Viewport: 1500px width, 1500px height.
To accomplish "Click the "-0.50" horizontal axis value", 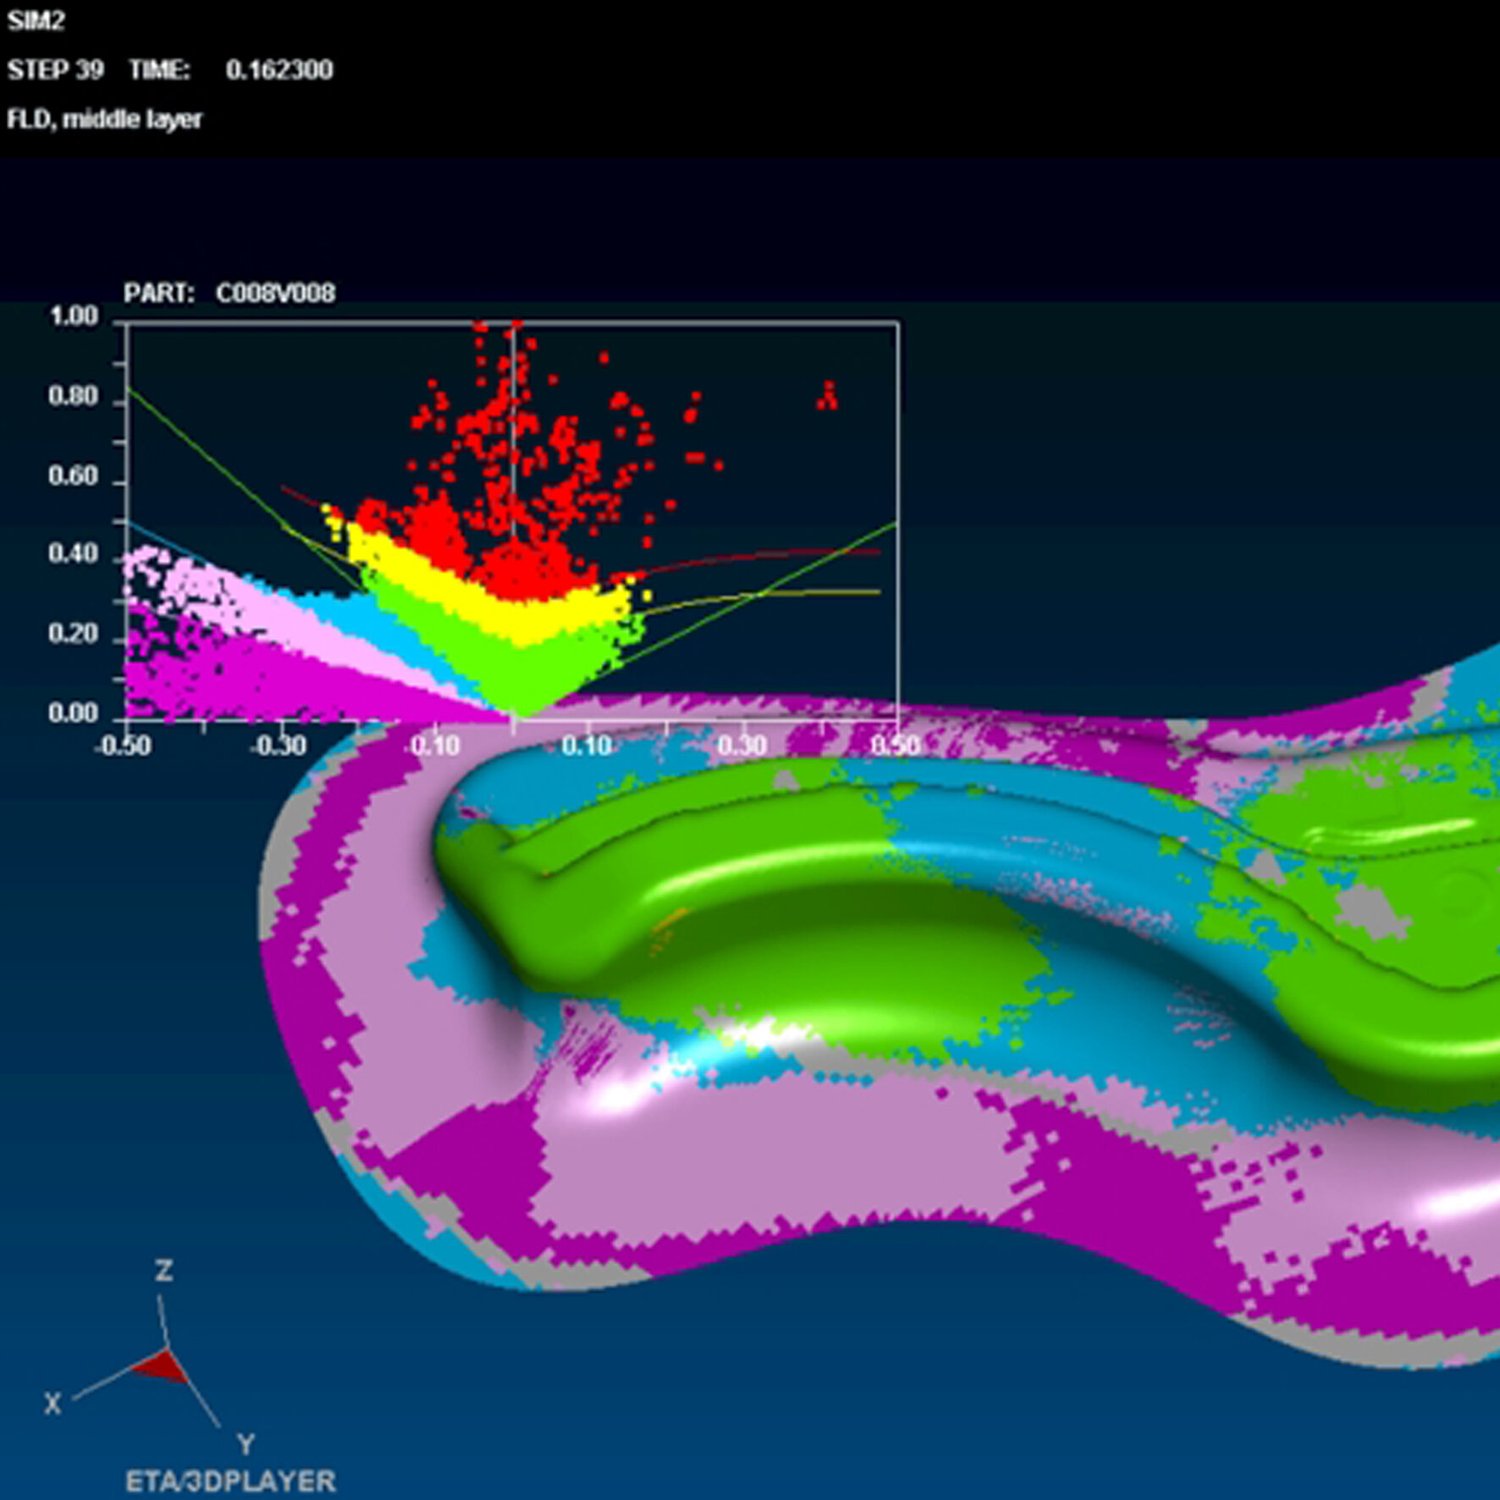I will pos(123,746).
